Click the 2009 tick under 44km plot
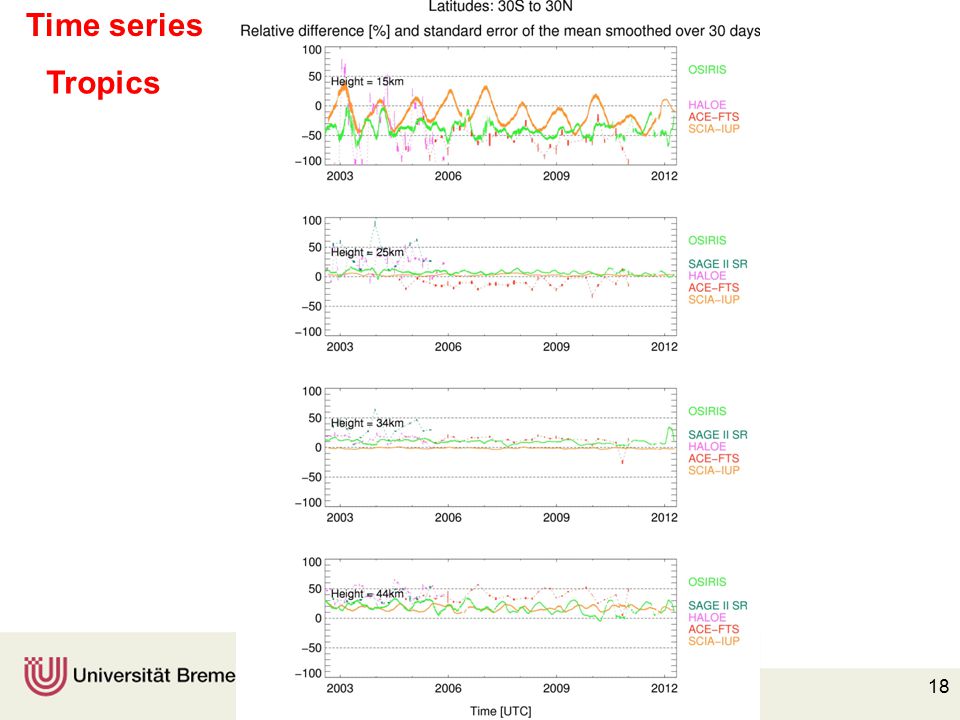Screen dimensions: 960x720 point(556,689)
